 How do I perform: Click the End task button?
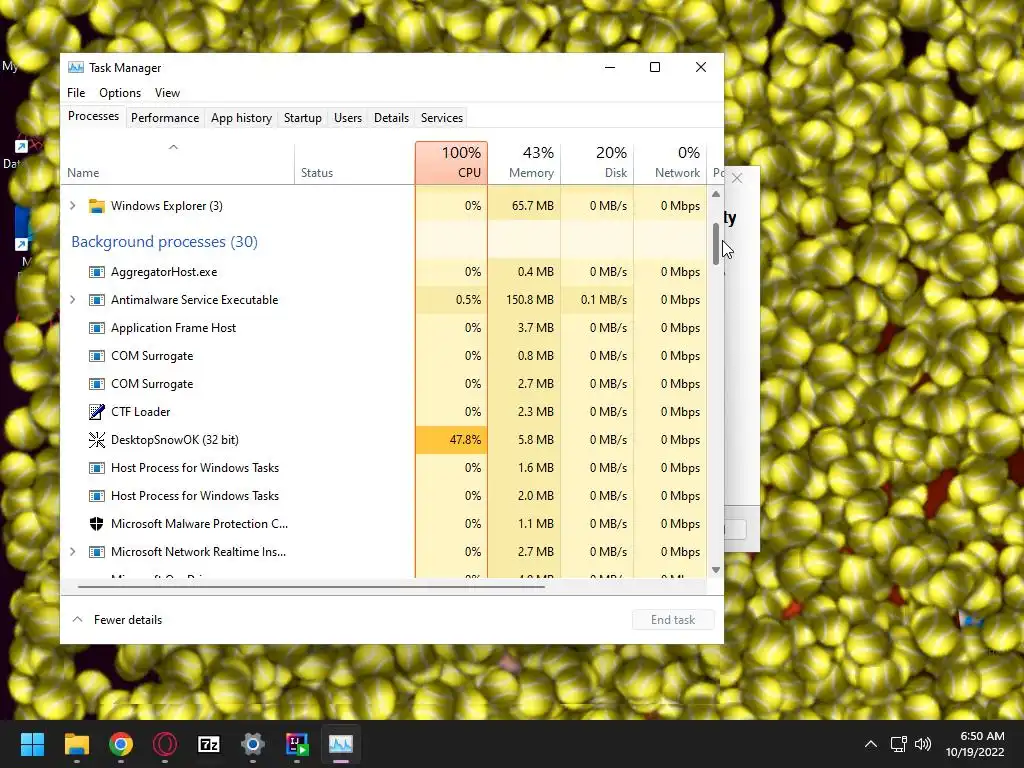pos(673,620)
